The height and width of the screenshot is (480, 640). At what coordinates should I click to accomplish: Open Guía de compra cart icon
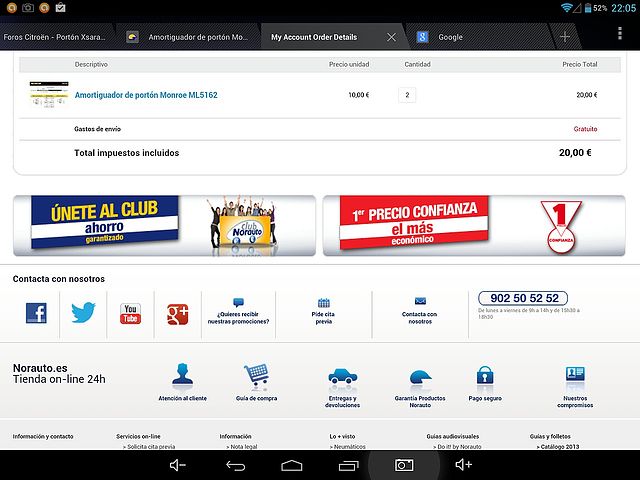tap(256, 376)
